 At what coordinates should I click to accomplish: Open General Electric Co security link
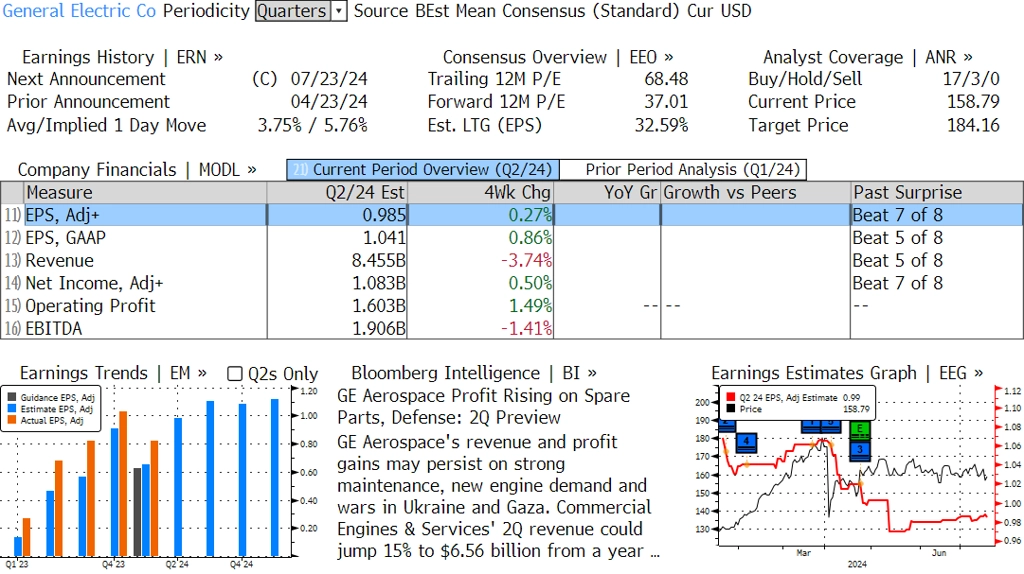click(x=79, y=11)
